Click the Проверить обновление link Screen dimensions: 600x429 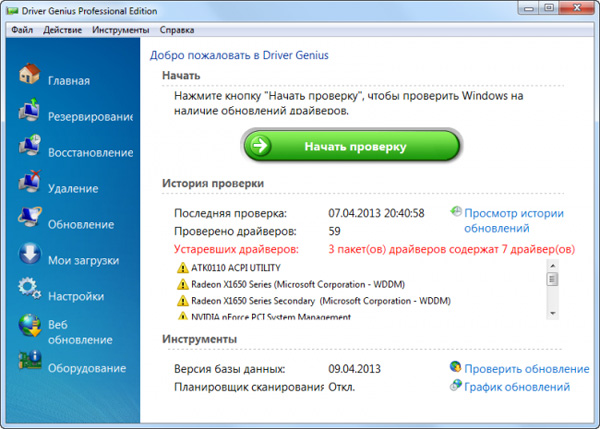527,369
